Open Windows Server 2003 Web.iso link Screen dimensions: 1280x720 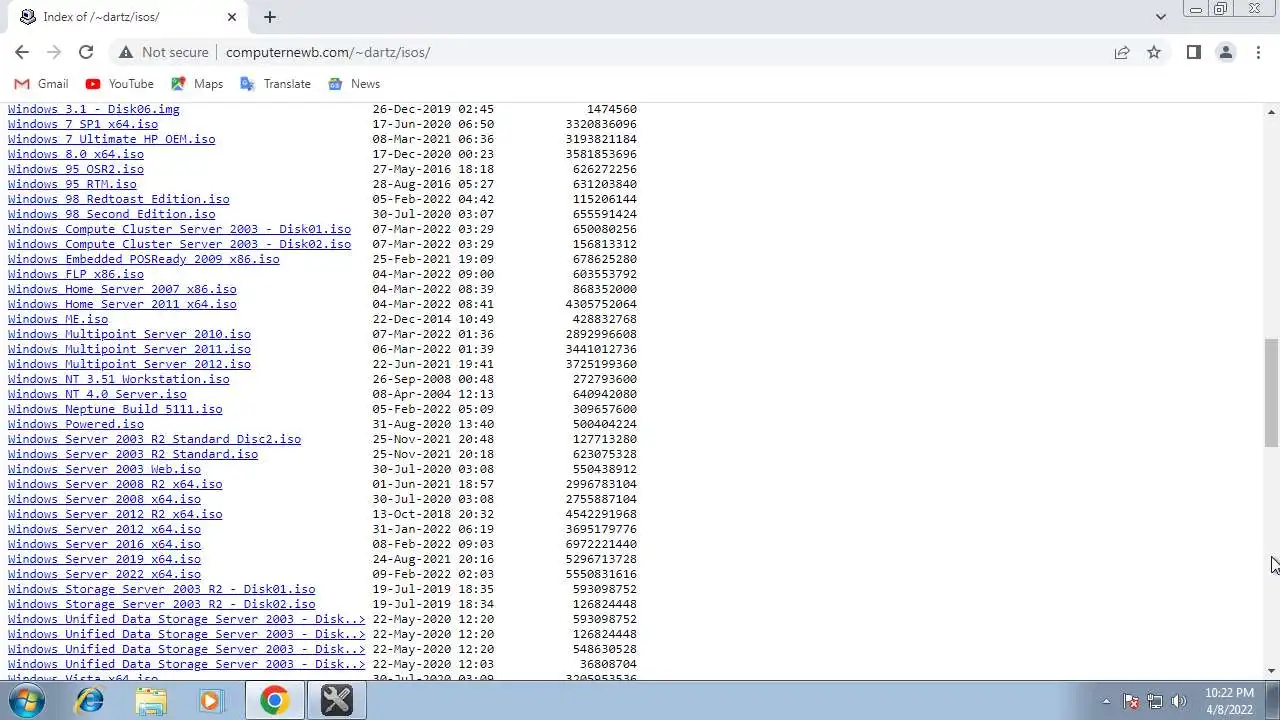(x=104, y=469)
